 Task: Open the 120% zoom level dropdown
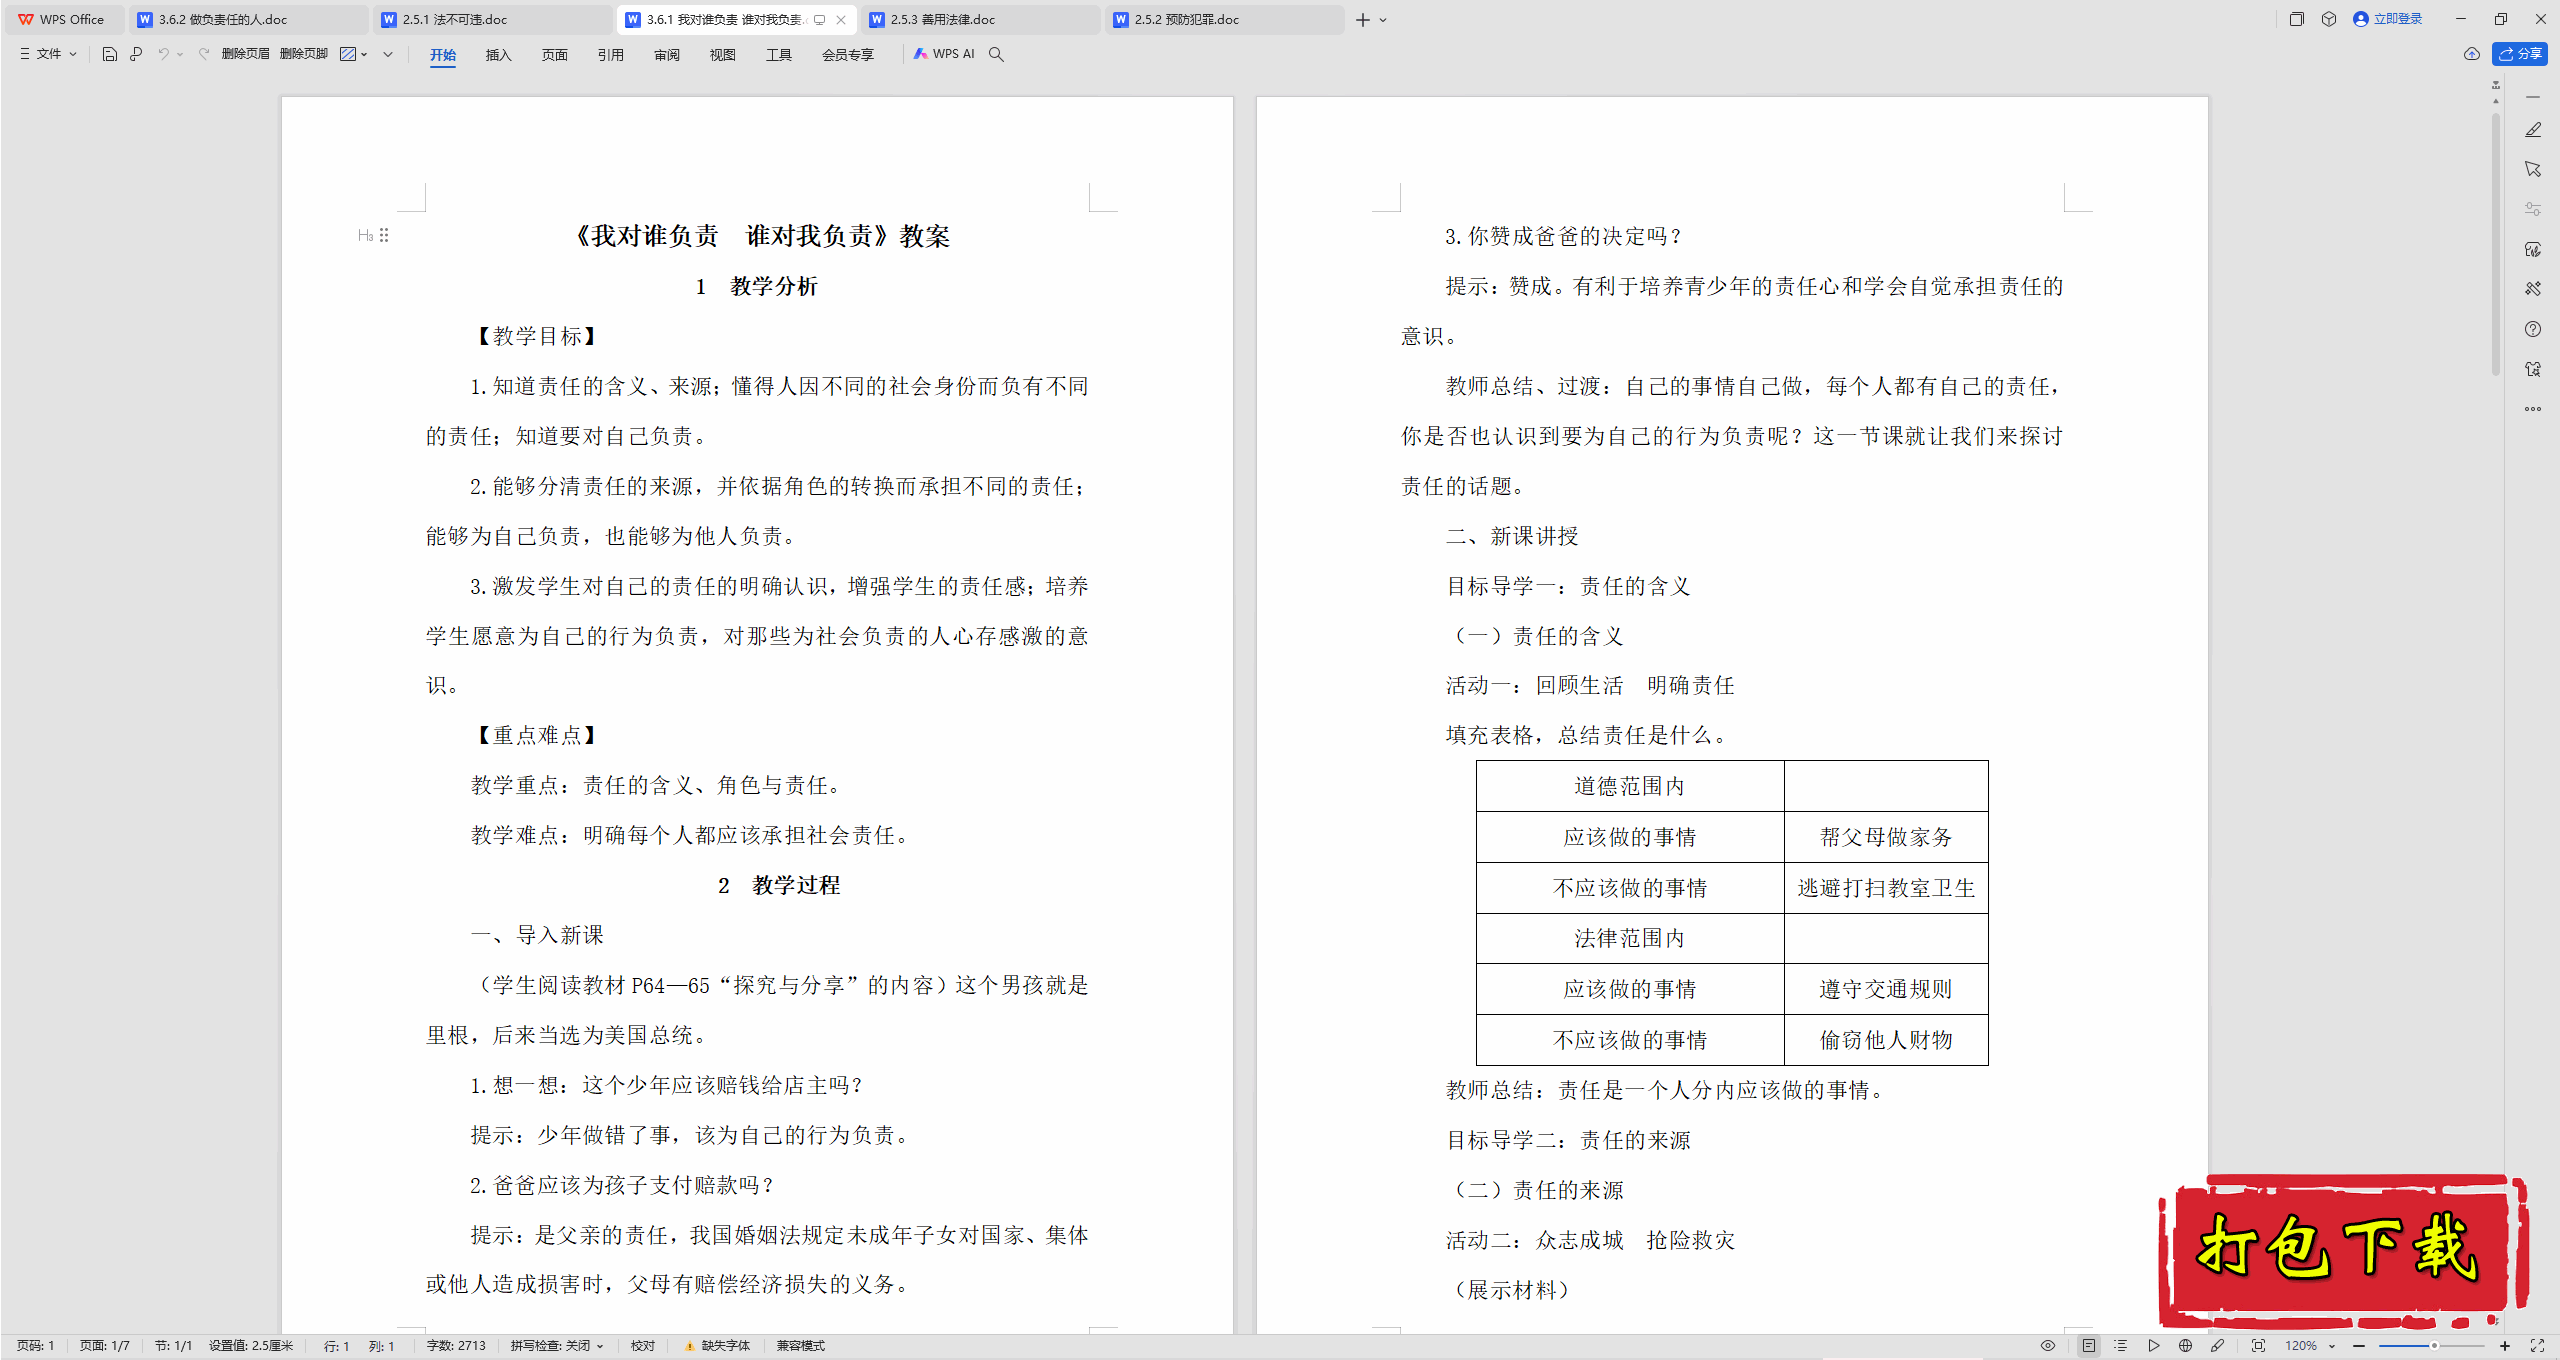pyautogui.click(x=2309, y=1346)
